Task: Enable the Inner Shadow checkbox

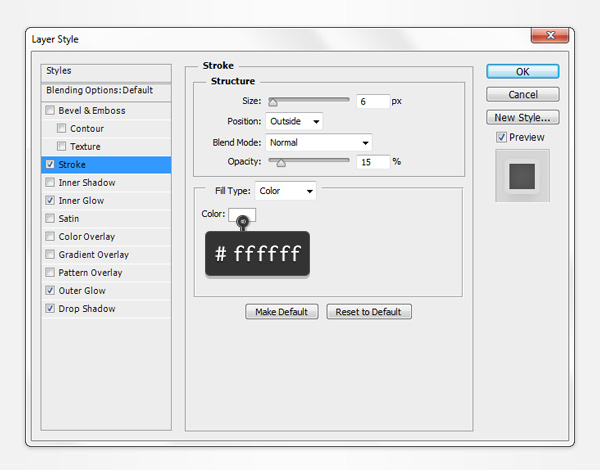Action: point(50,182)
